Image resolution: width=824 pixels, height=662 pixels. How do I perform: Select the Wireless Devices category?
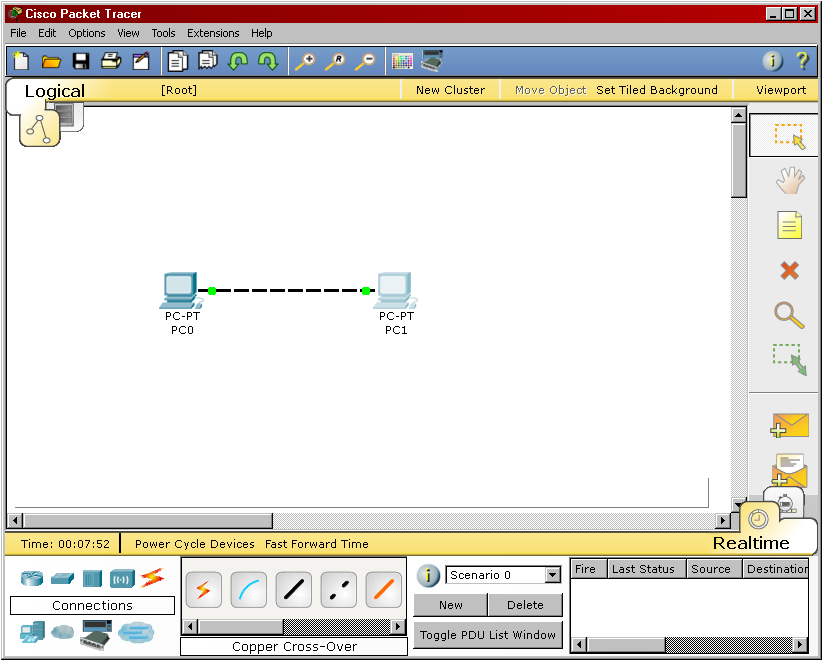click(122, 579)
